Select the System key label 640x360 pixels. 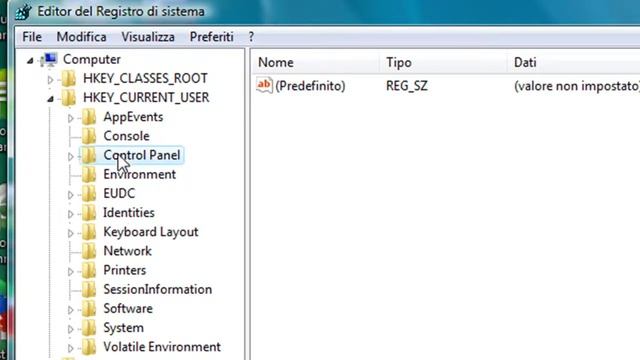123,328
